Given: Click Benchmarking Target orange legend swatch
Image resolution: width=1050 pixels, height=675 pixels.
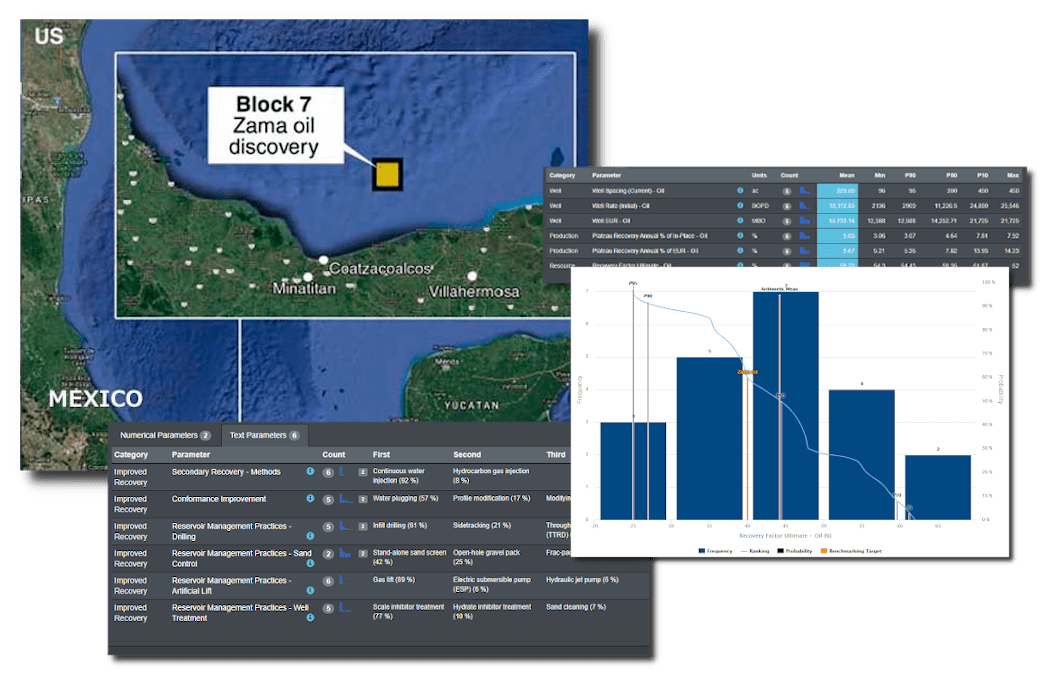Looking at the screenshot, I should pos(824,551).
